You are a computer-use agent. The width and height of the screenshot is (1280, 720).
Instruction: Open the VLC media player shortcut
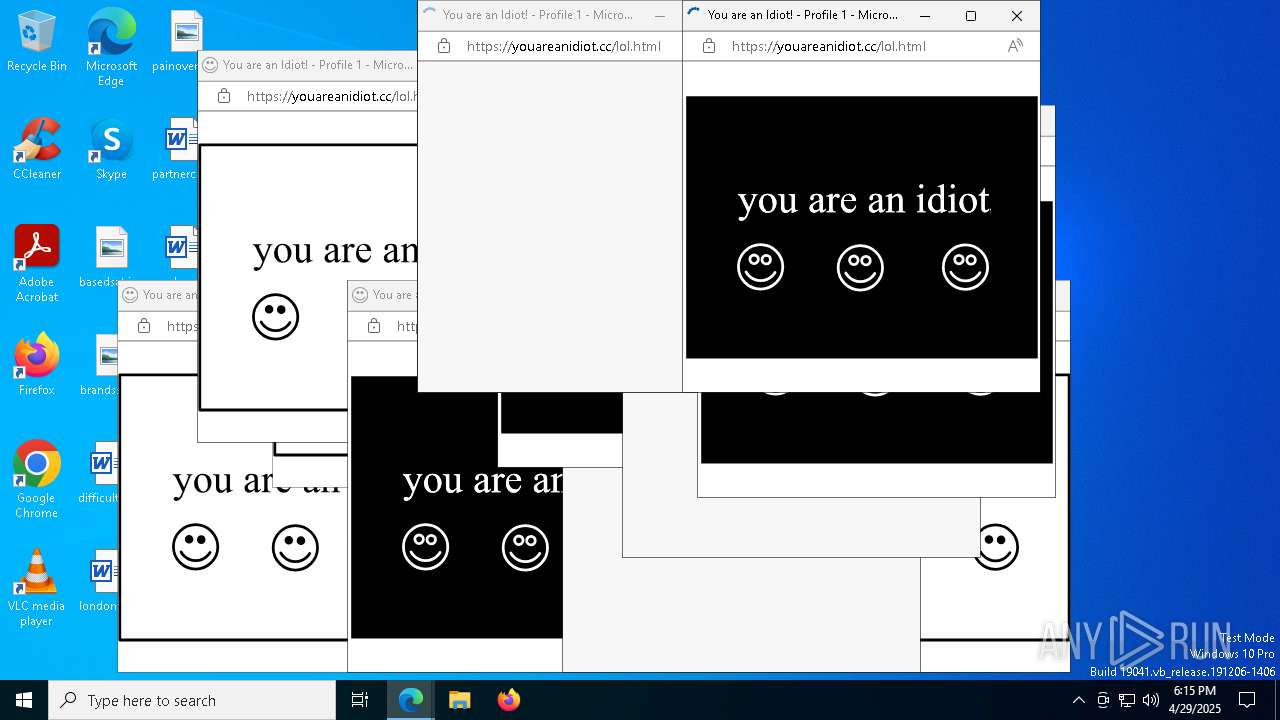[37, 588]
